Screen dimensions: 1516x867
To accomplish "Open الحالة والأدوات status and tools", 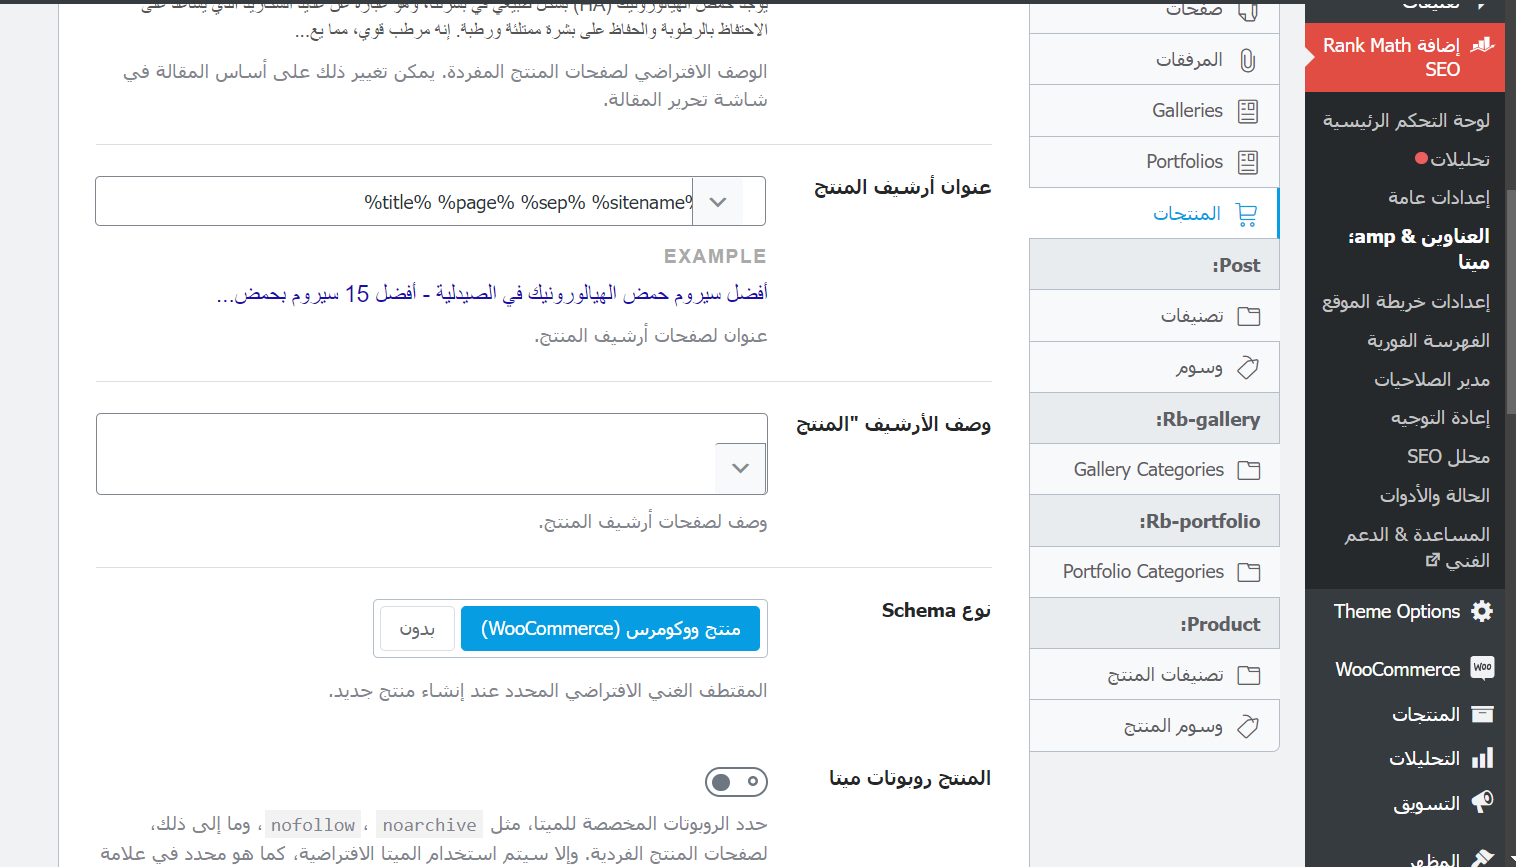I will [1435, 495].
